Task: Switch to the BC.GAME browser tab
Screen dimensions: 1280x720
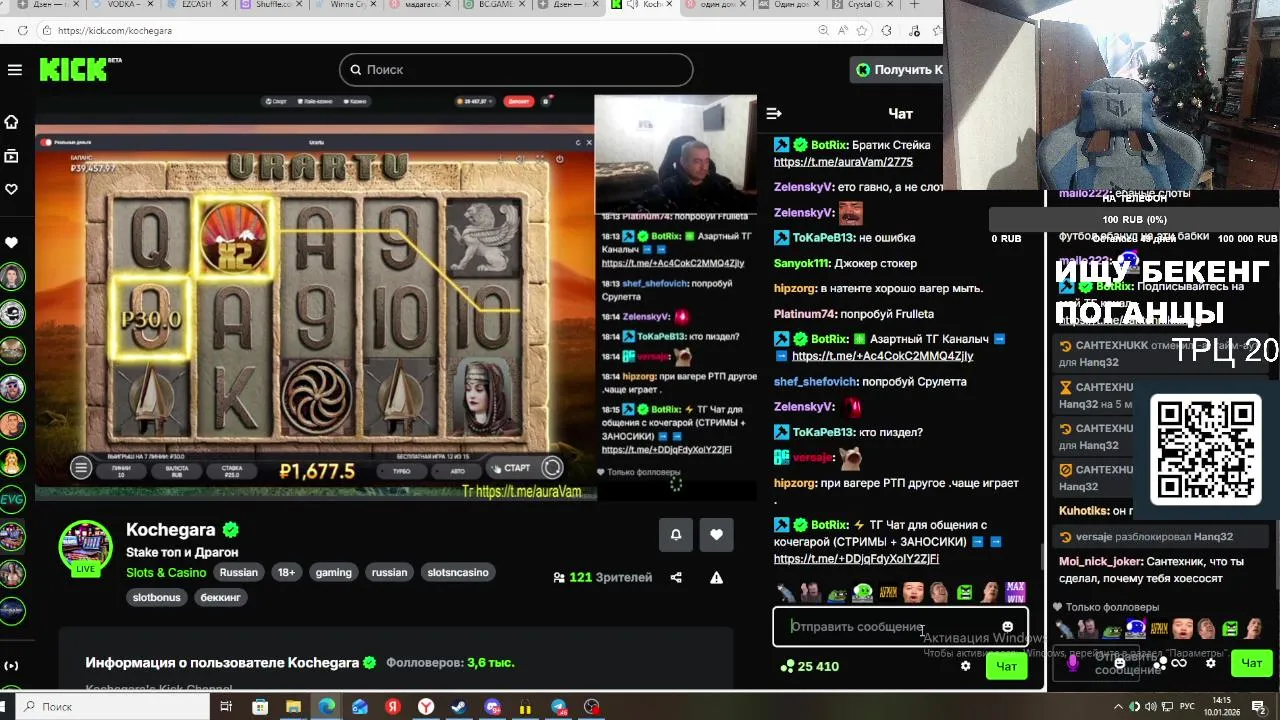Action: (496, 5)
